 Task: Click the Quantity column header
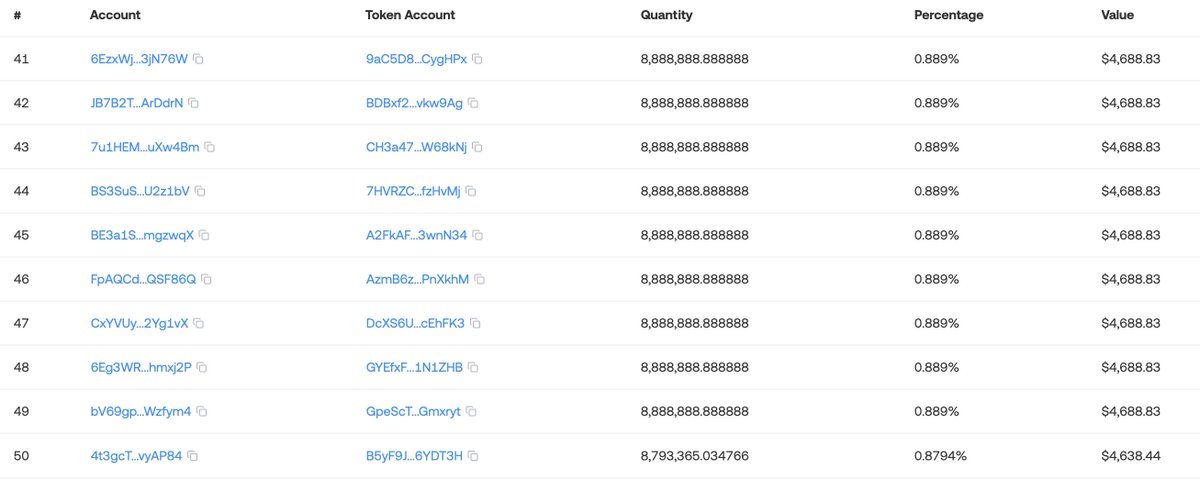[666, 15]
